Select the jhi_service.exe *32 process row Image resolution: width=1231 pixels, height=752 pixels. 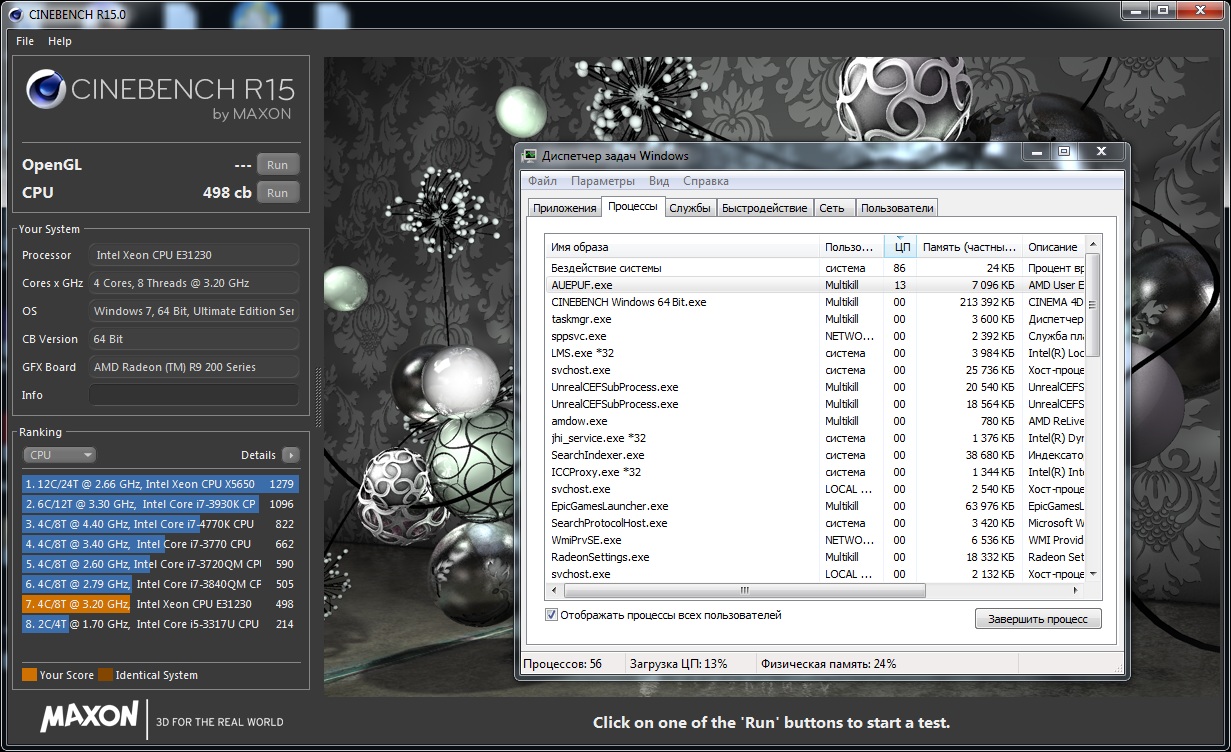tap(815, 438)
